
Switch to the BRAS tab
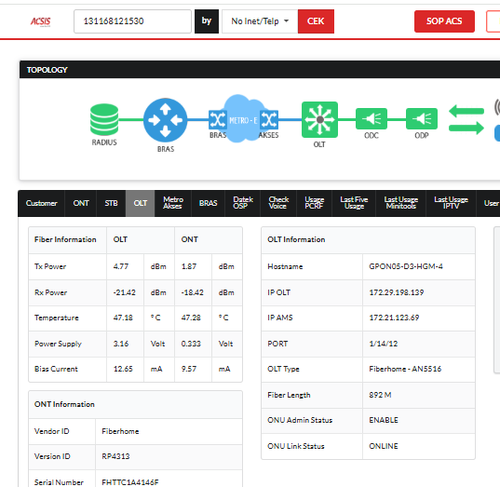tap(208, 203)
